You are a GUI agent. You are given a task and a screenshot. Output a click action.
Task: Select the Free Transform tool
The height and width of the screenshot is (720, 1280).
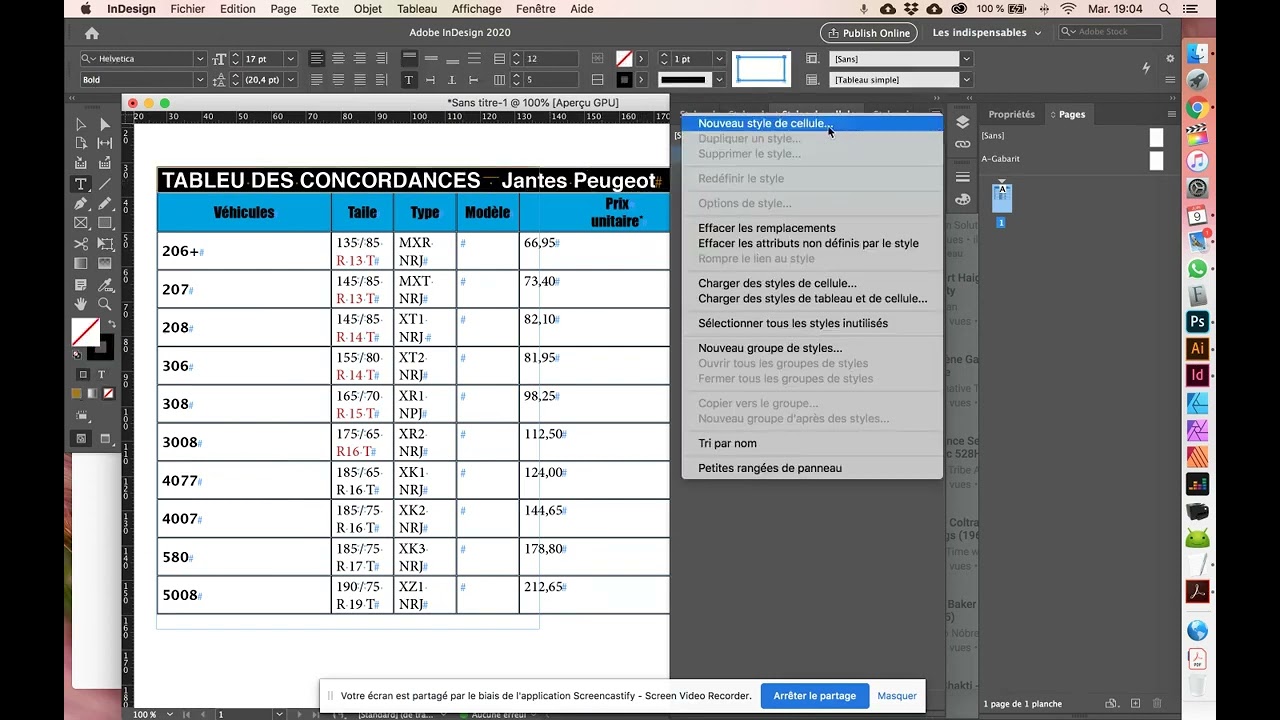(x=105, y=244)
